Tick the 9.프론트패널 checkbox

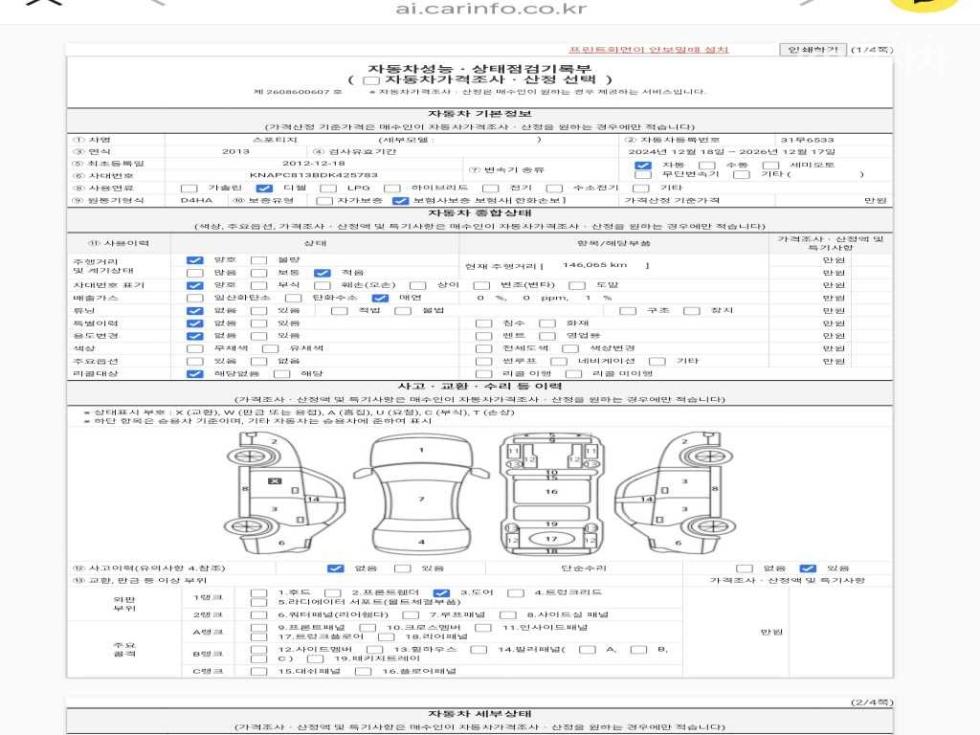(x=258, y=628)
